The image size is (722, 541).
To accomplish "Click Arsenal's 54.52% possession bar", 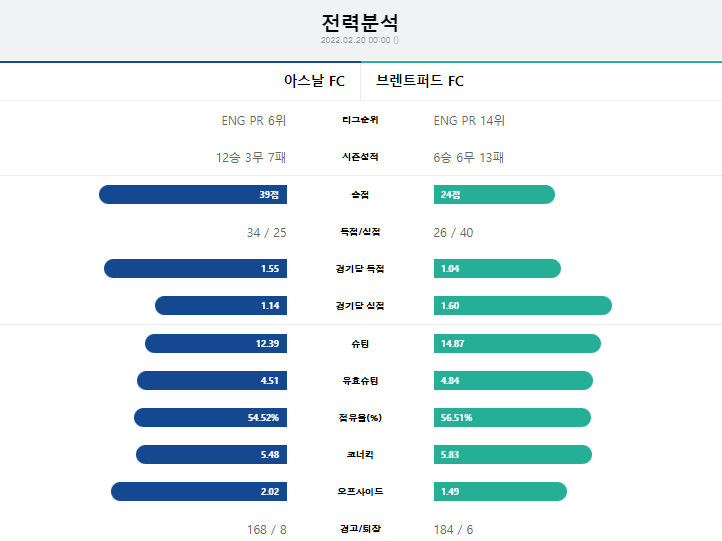I will pos(210,418).
